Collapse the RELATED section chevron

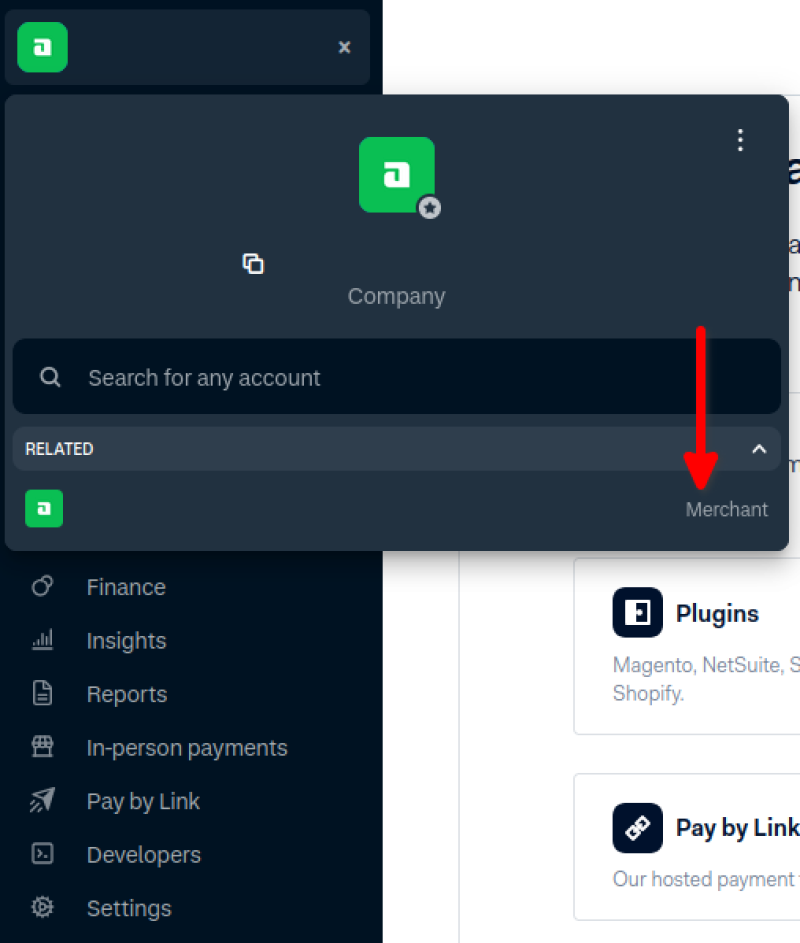759,449
